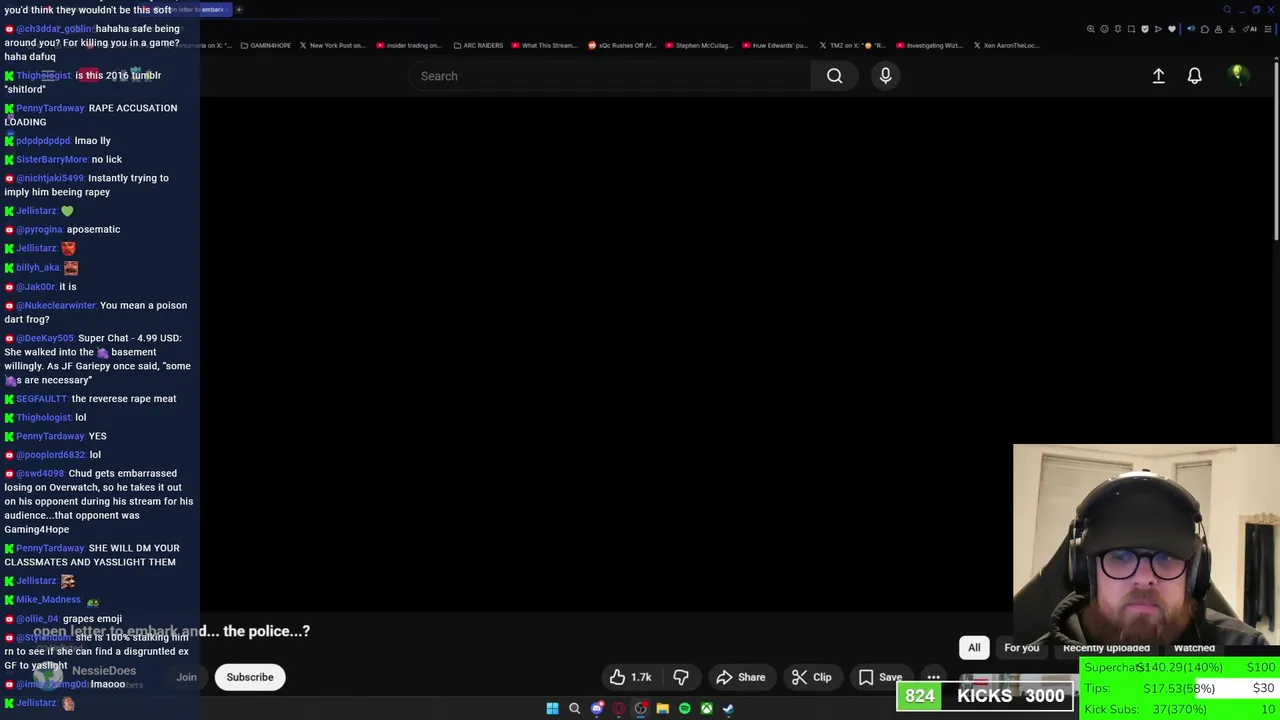Click chat username Mike_Madness
Image resolution: width=1280 pixels, height=720 pixels.
coord(48,600)
